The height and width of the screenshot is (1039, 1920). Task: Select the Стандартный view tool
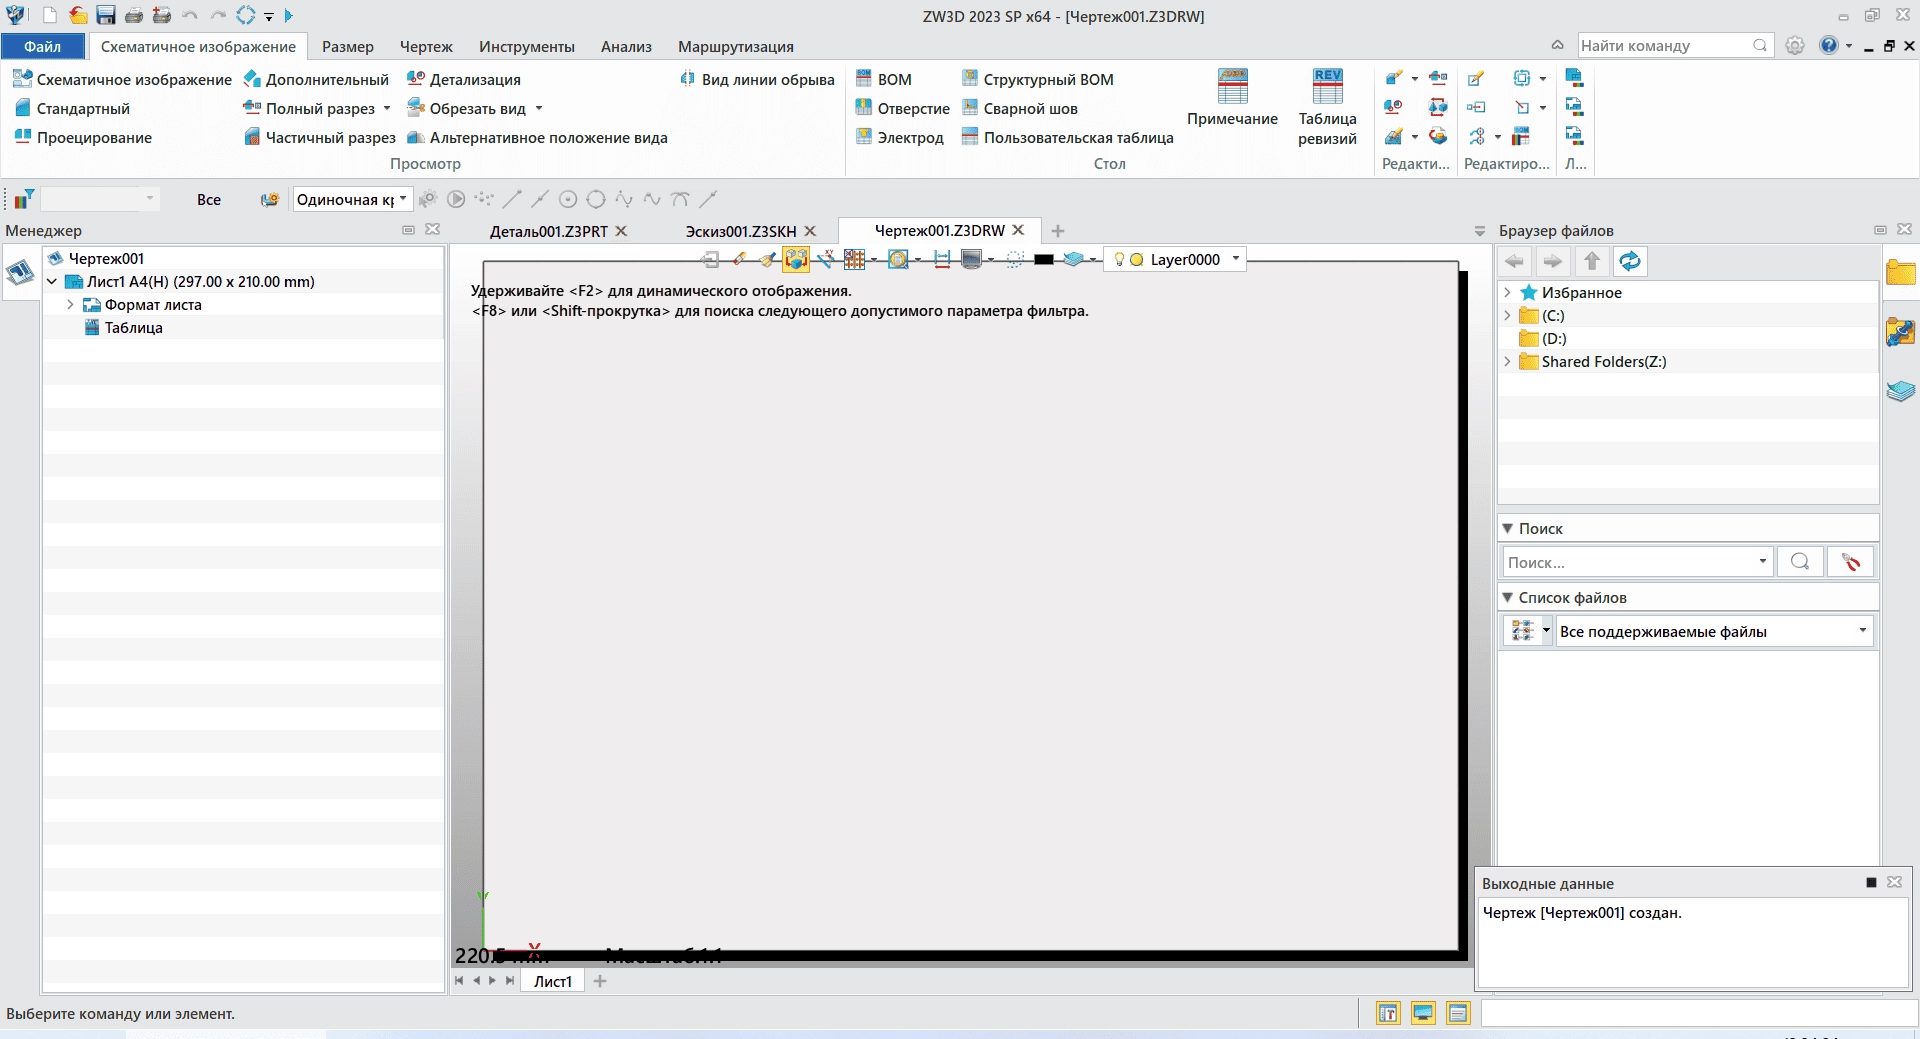[72, 108]
